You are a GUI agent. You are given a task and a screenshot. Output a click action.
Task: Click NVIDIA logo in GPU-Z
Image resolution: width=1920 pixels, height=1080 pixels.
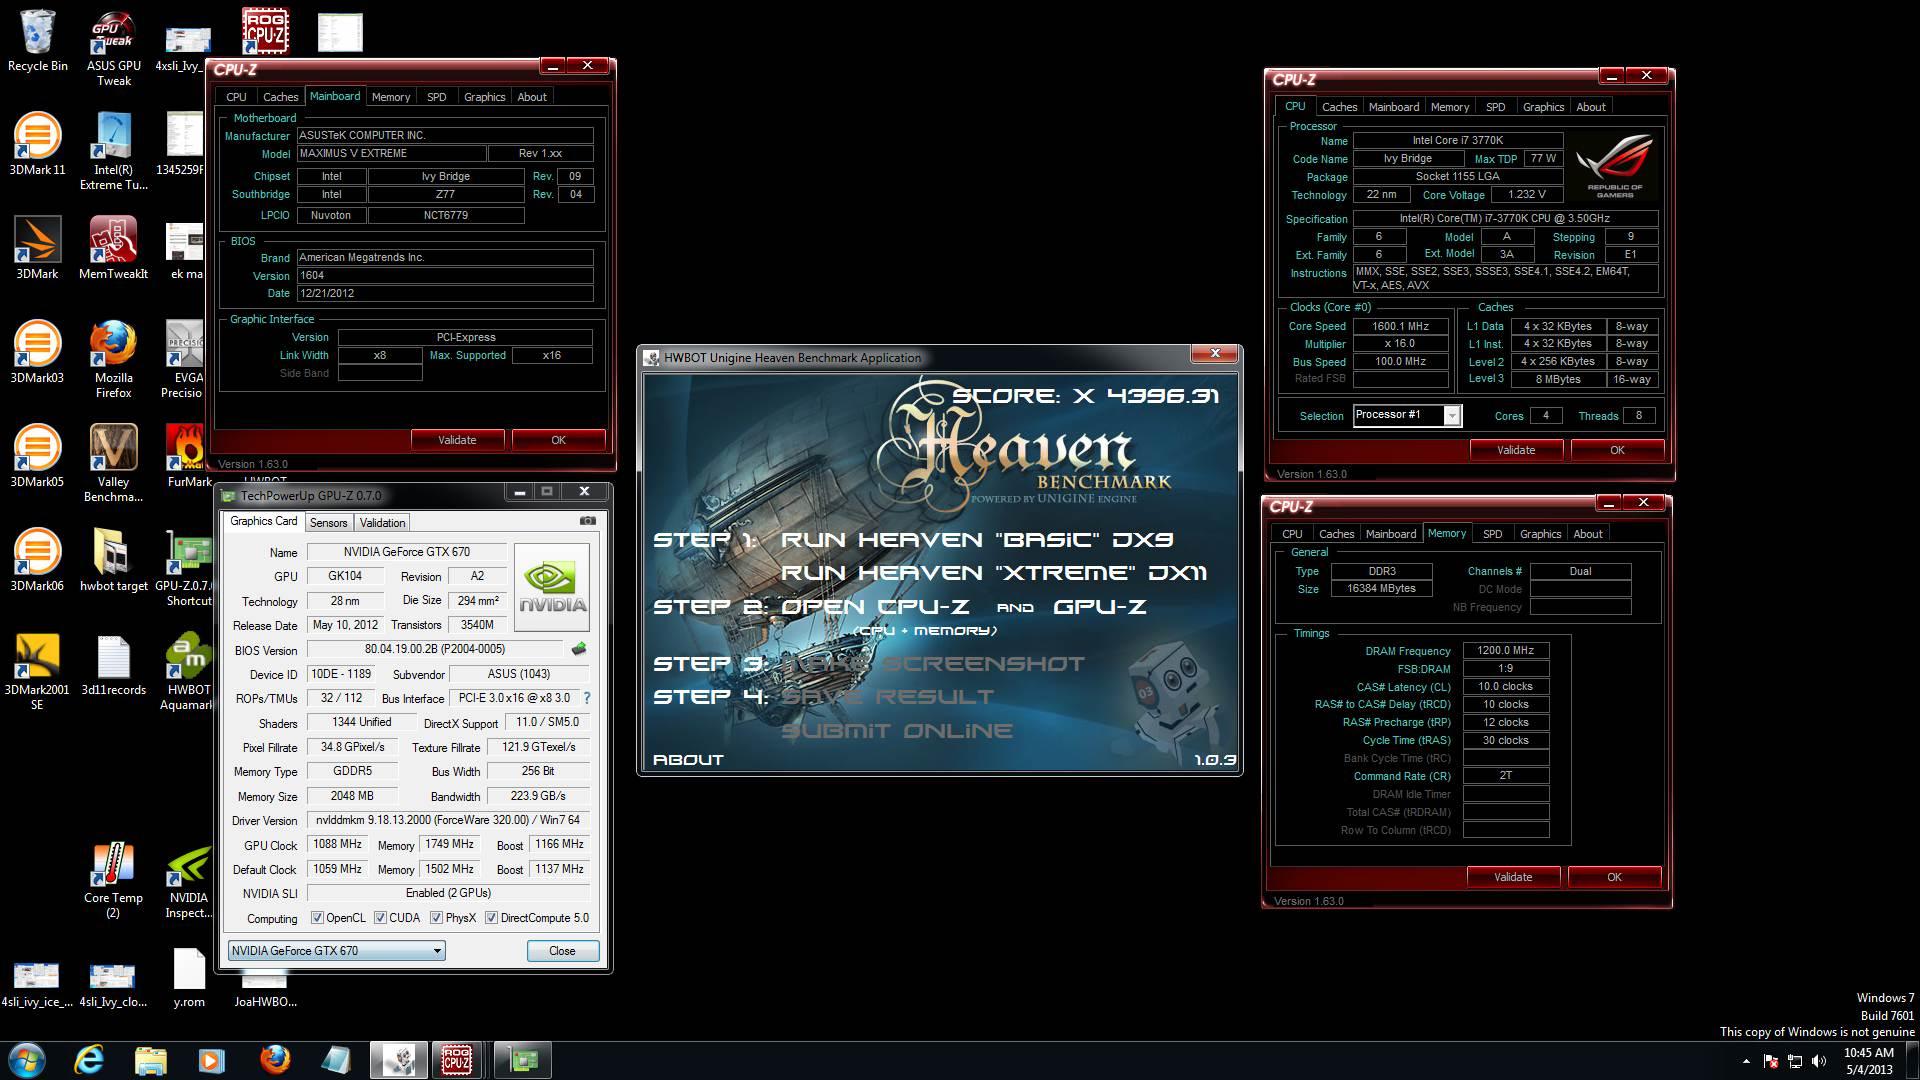[x=552, y=587]
